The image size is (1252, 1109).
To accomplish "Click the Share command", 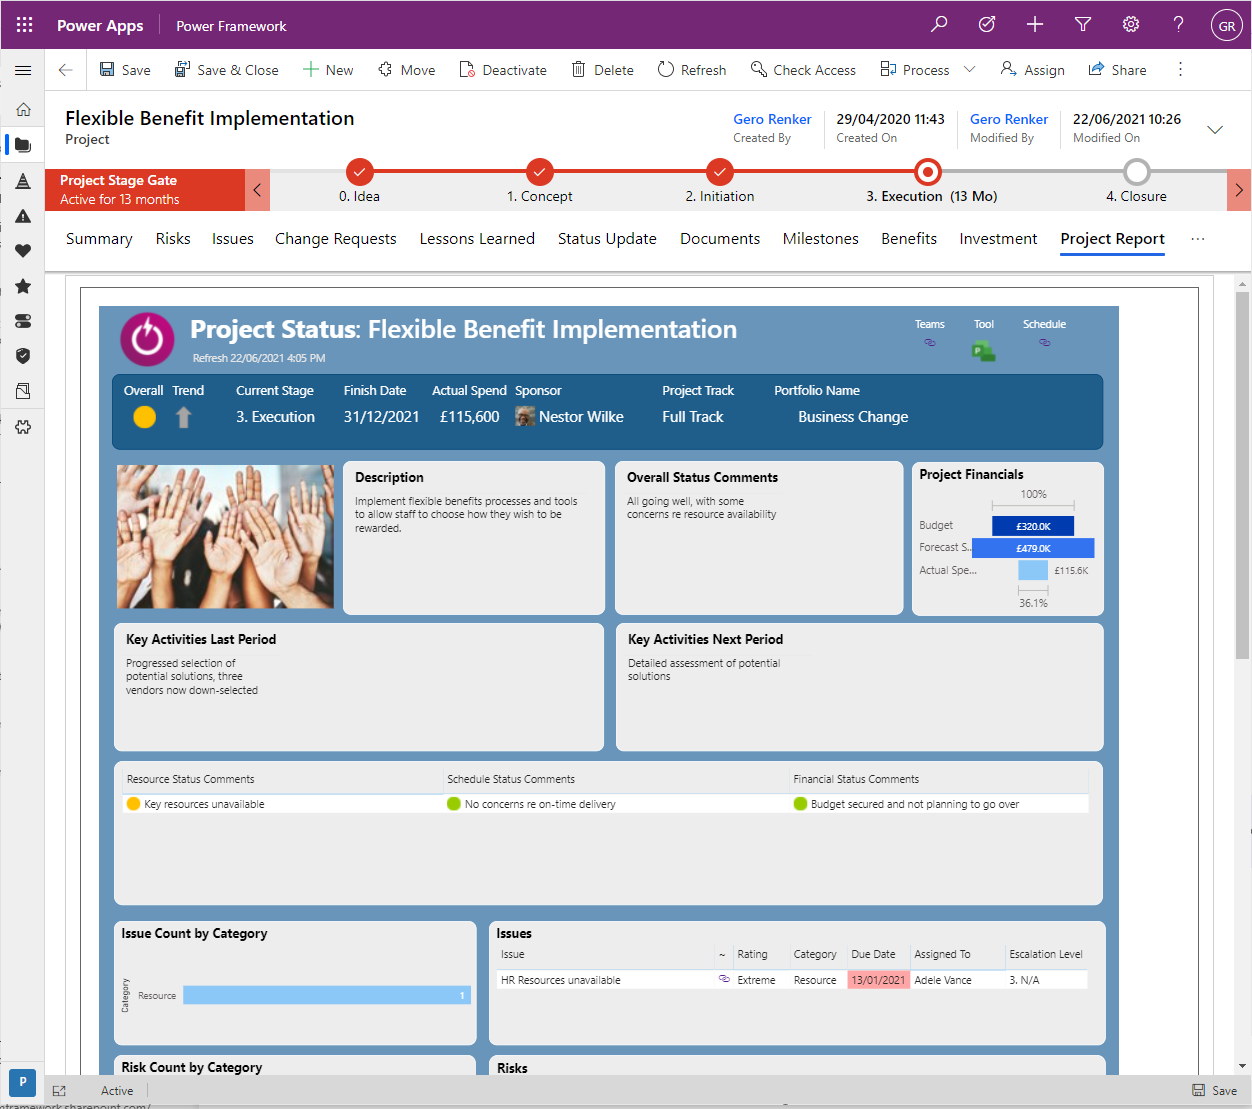I will [1117, 70].
